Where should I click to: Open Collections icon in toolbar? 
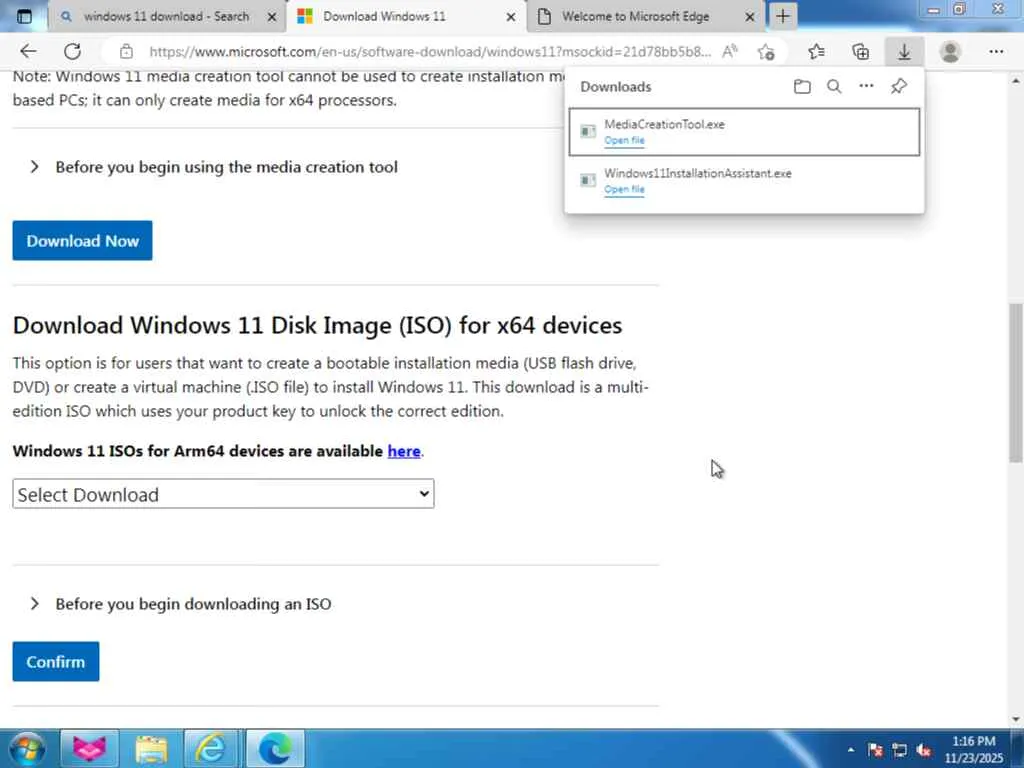861,52
